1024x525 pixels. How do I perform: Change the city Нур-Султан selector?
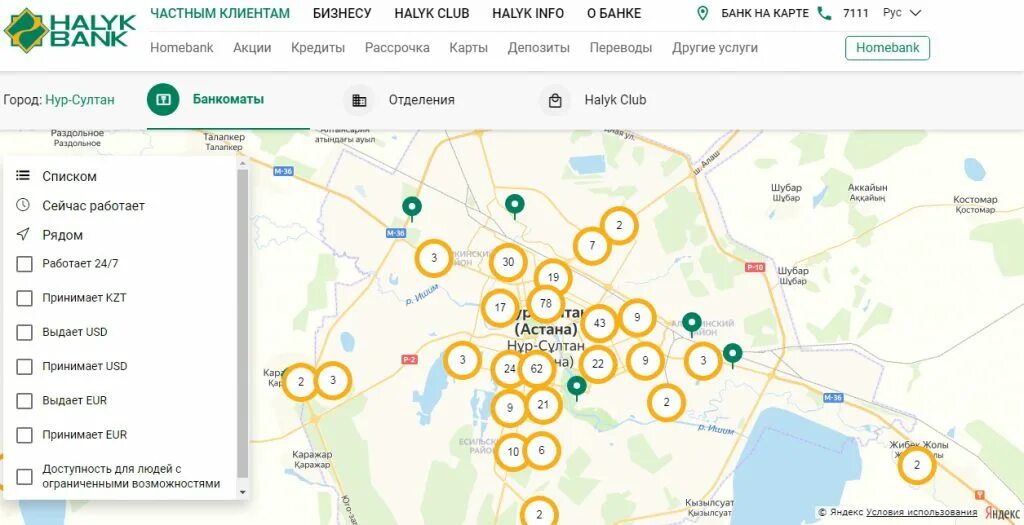tap(80, 100)
